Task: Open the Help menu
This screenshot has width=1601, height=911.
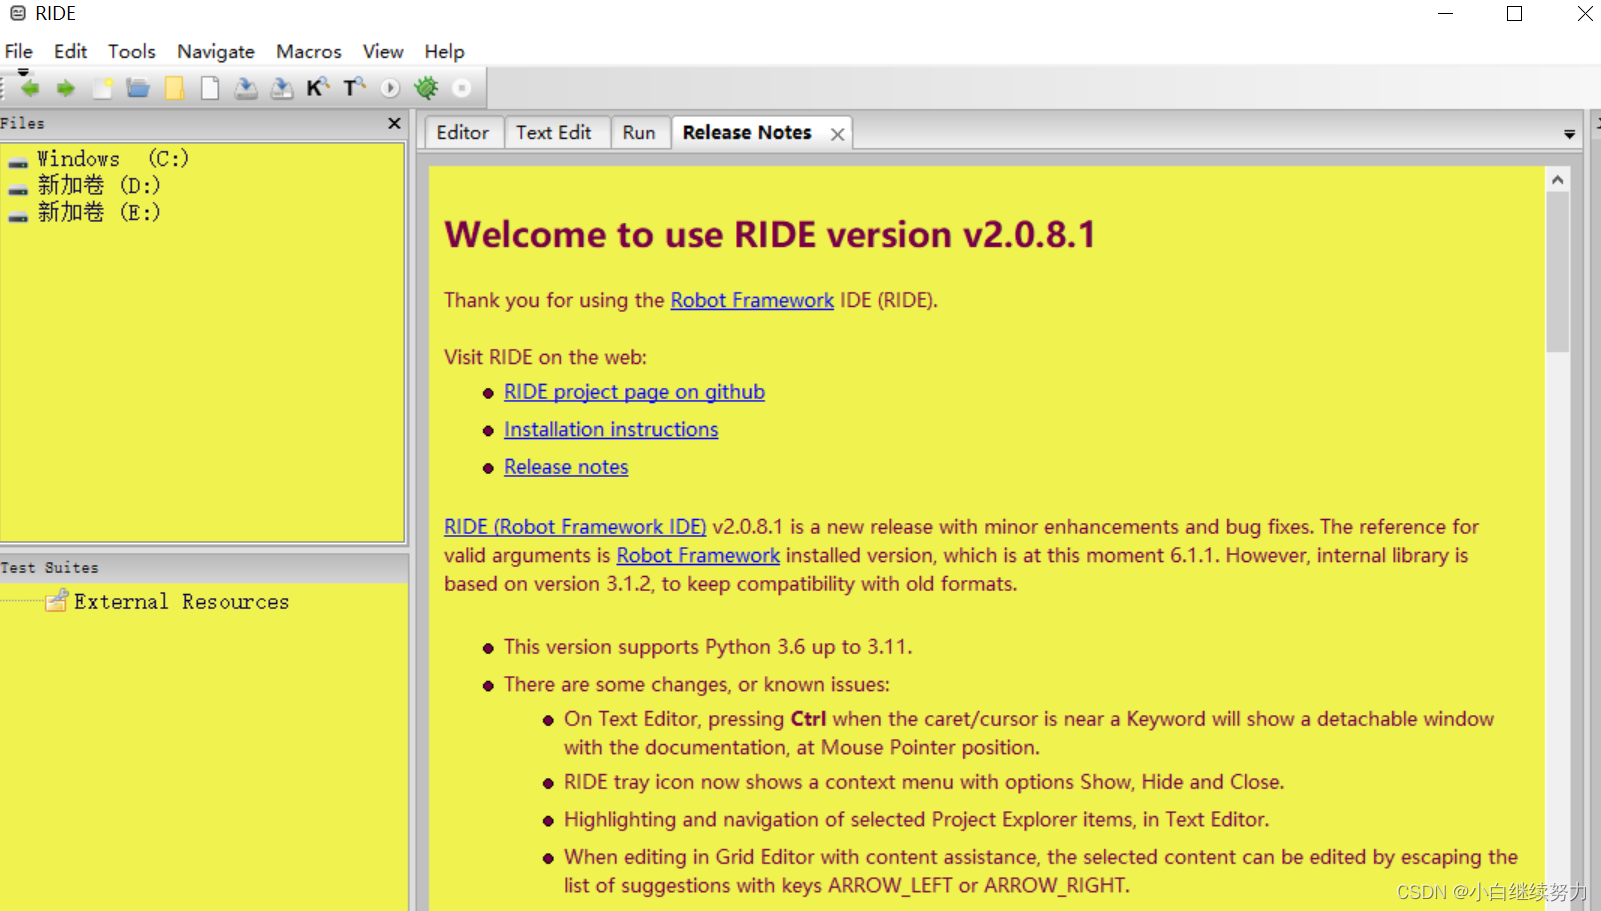Action: point(445,51)
